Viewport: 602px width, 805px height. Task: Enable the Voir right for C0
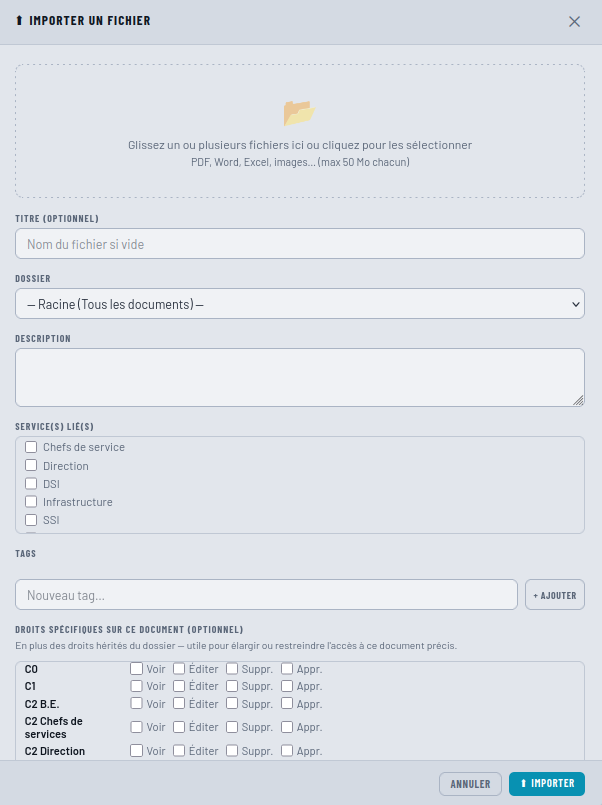coord(137,668)
